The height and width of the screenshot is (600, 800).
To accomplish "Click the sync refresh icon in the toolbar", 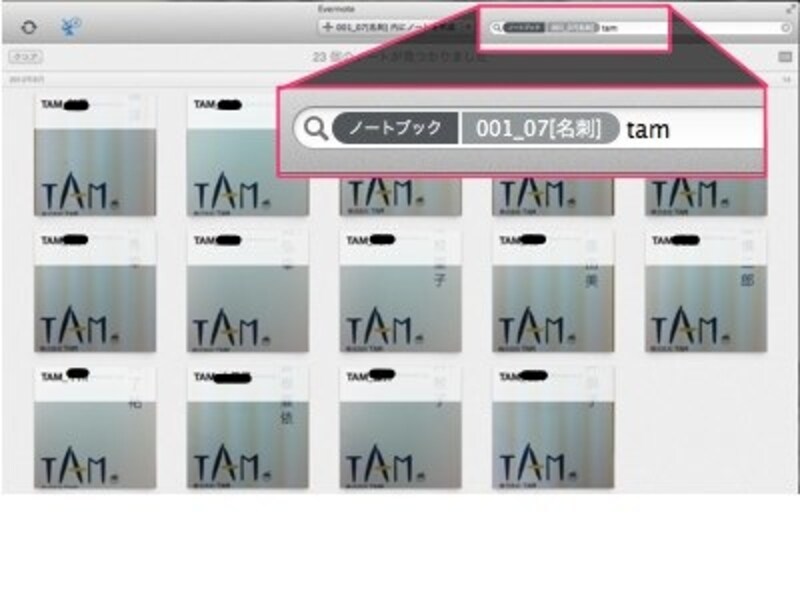I will 27,27.
